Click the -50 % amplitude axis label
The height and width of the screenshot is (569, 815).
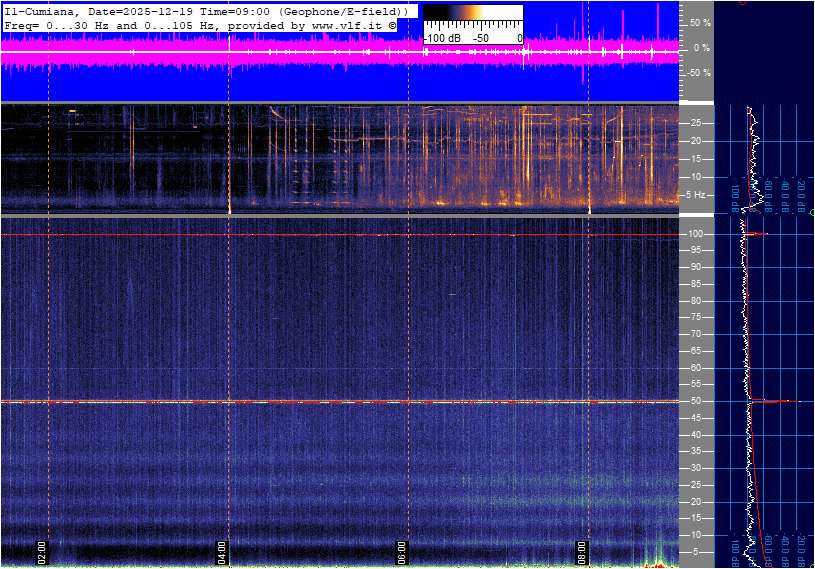point(698,73)
